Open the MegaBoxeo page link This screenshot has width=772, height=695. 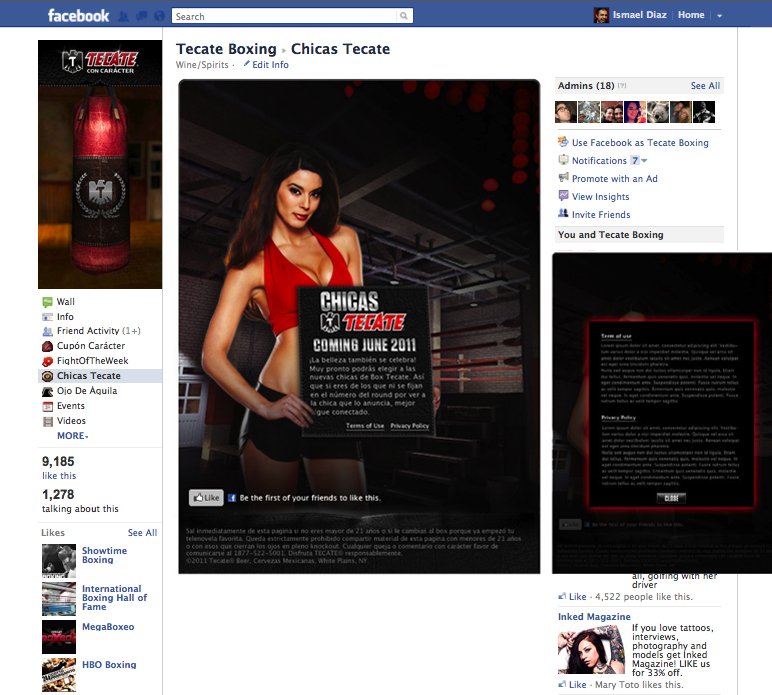[x=108, y=627]
